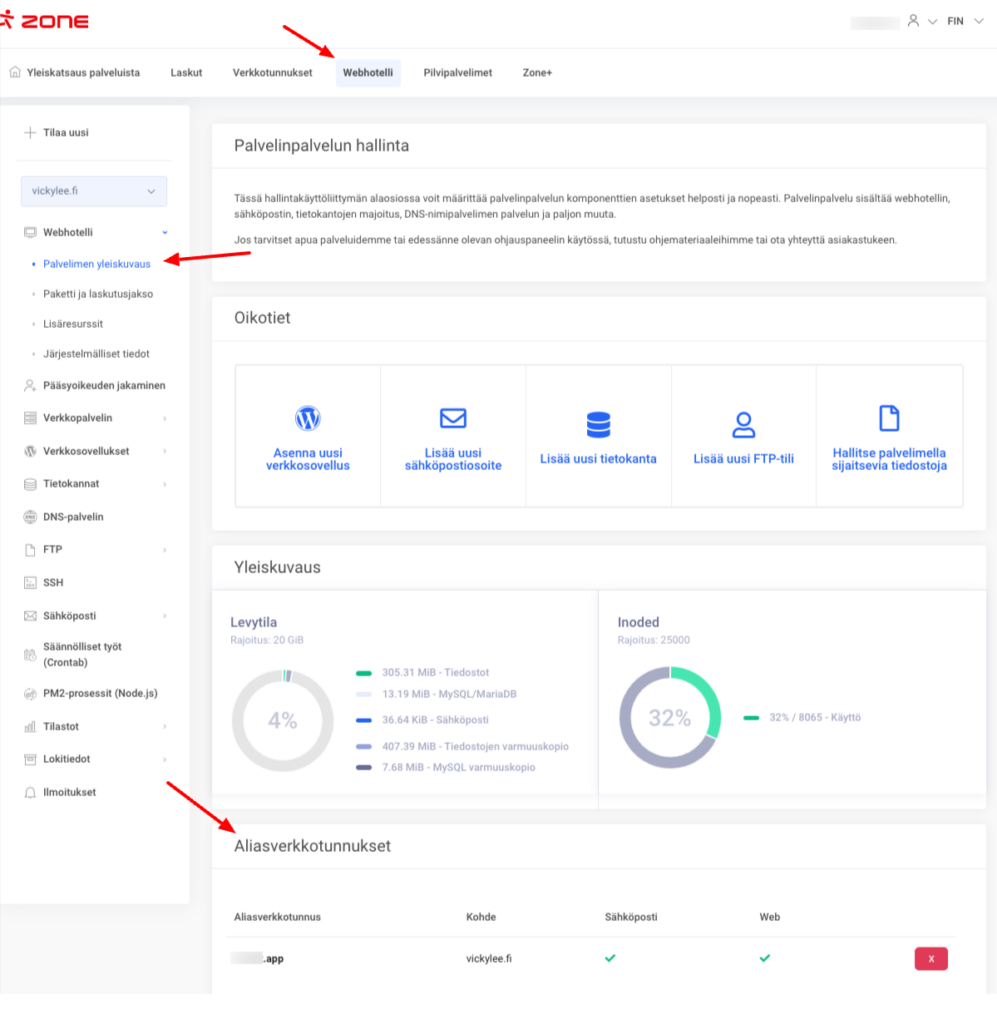
Task: Open the FIN language selector
Action: [x=963, y=21]
